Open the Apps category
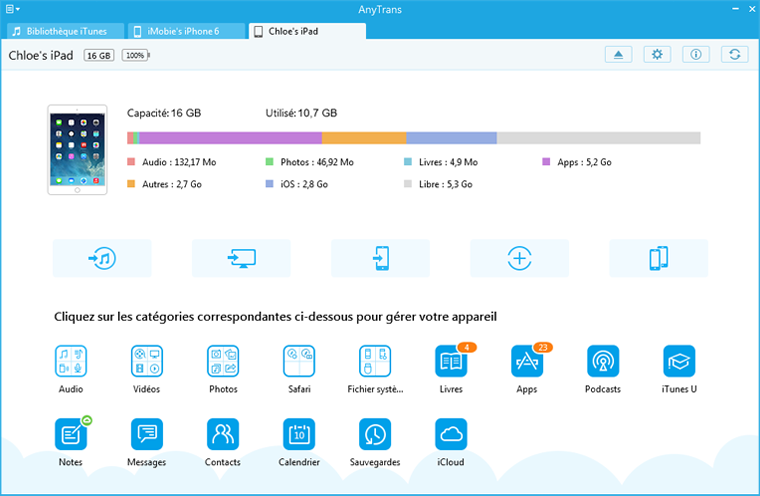The width and height of the screenshot is (760, 496). [x=527, y=361]
